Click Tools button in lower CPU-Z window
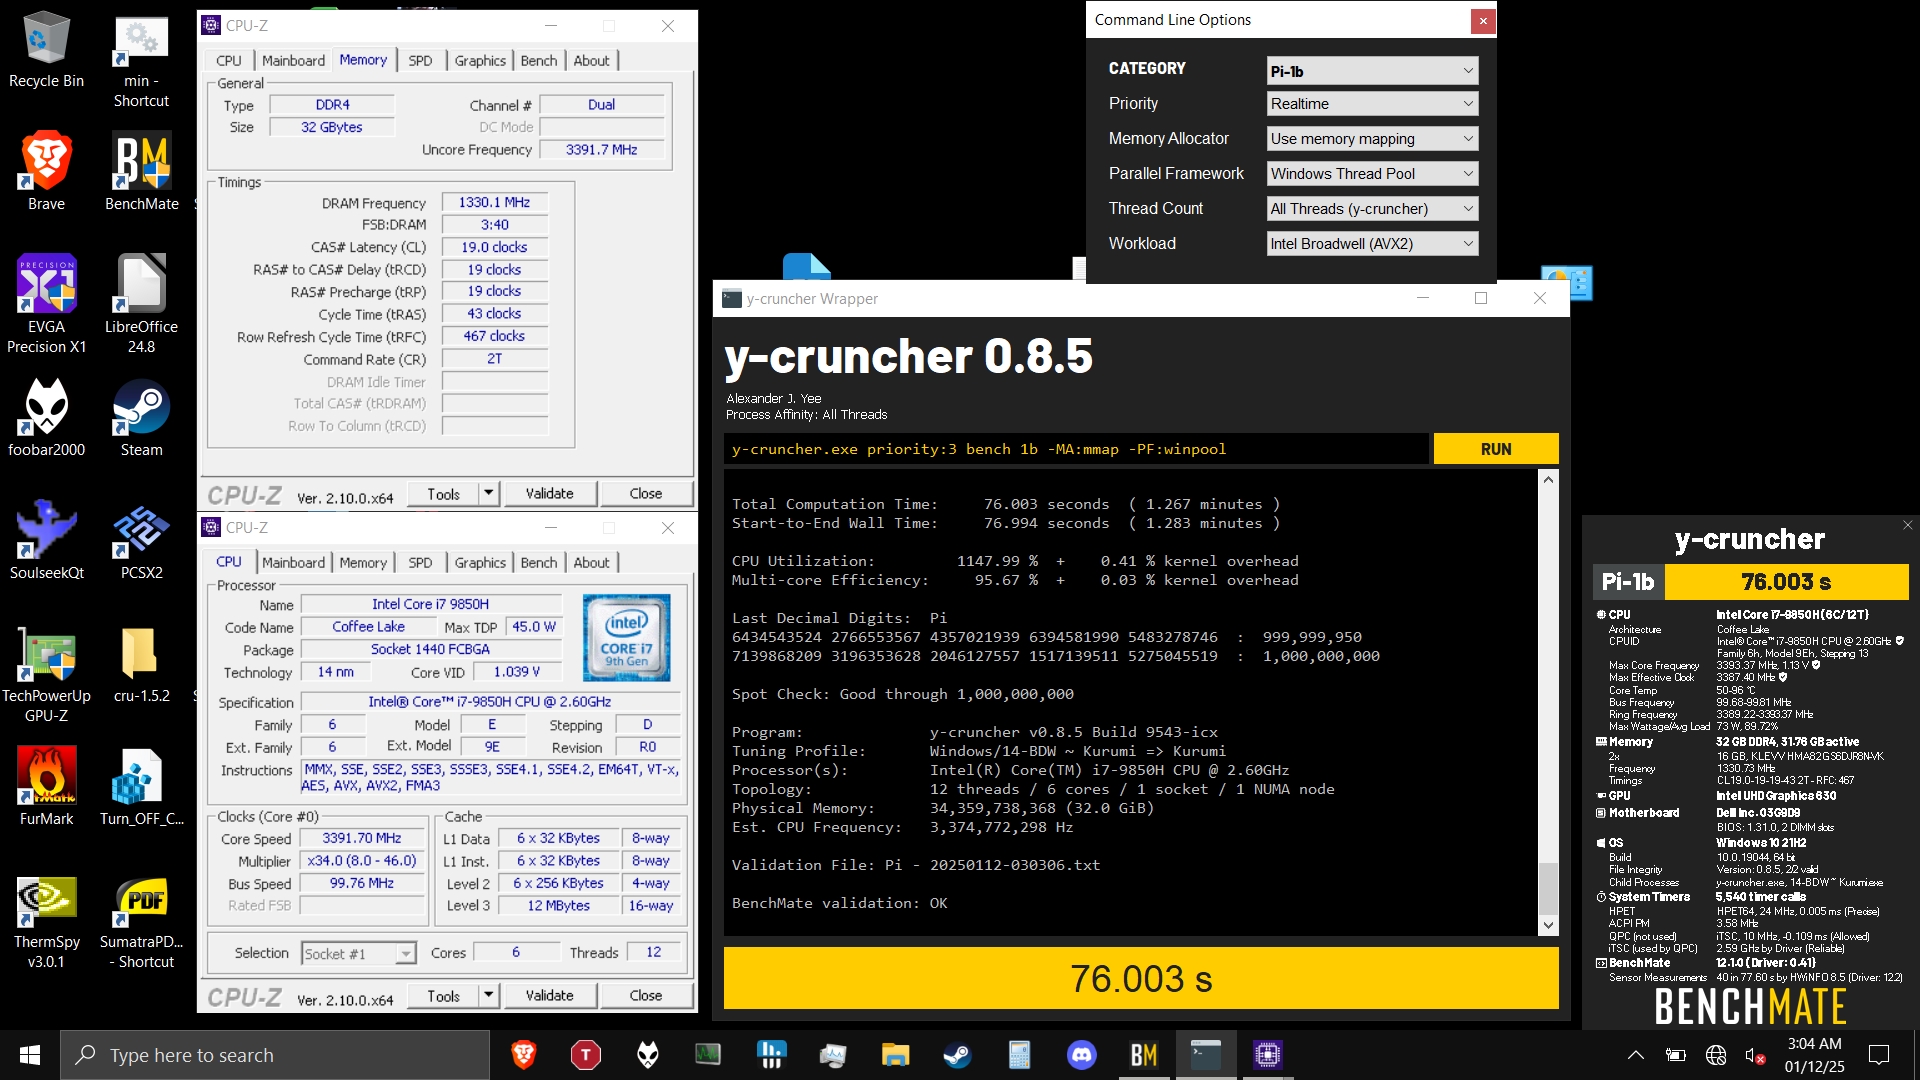The image size is (1920, 1080). click(x=443, y=995)
